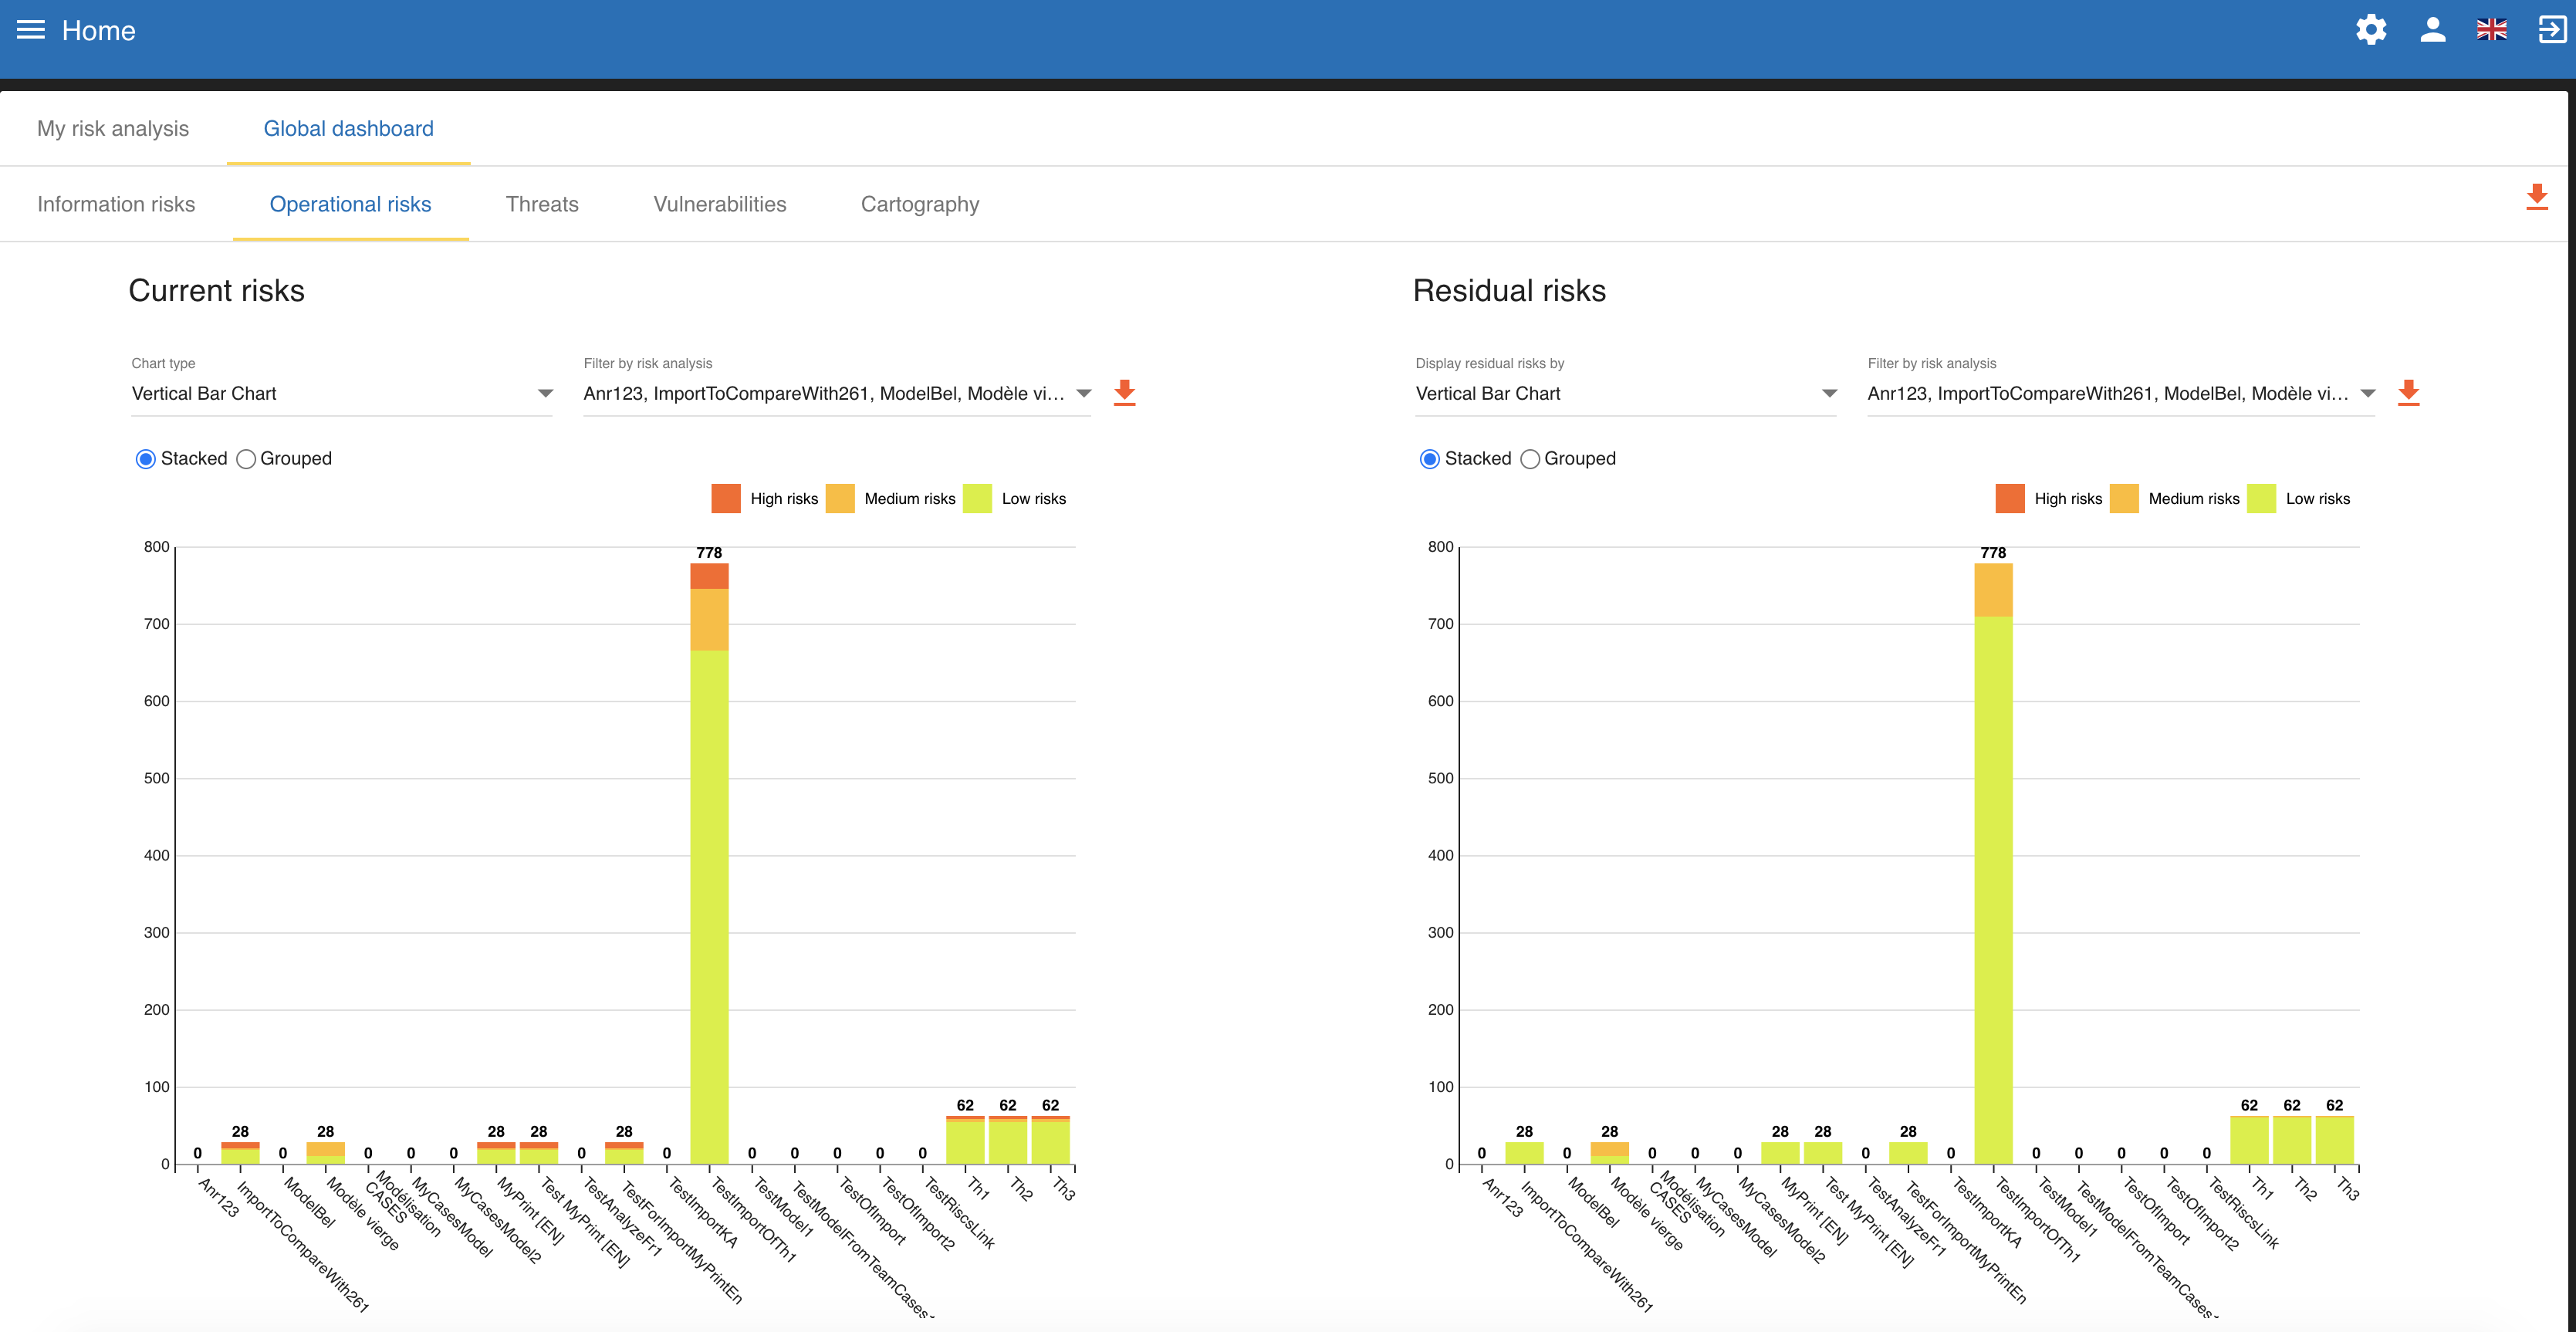Open Display residual risks by dropdown
The width and height of the screenshot is (2576, 1332).
point(1625,394)
